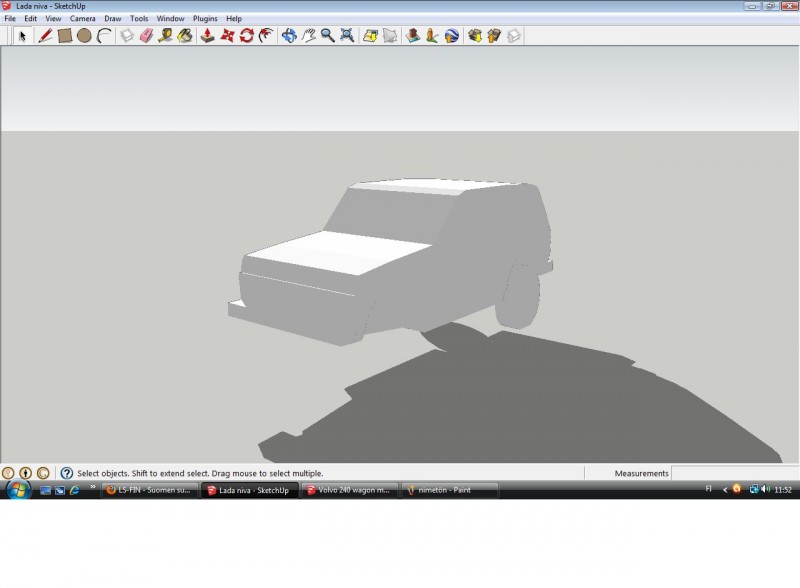Choose the Rectangle tool

pyautogui.click(x=65, y=36)
